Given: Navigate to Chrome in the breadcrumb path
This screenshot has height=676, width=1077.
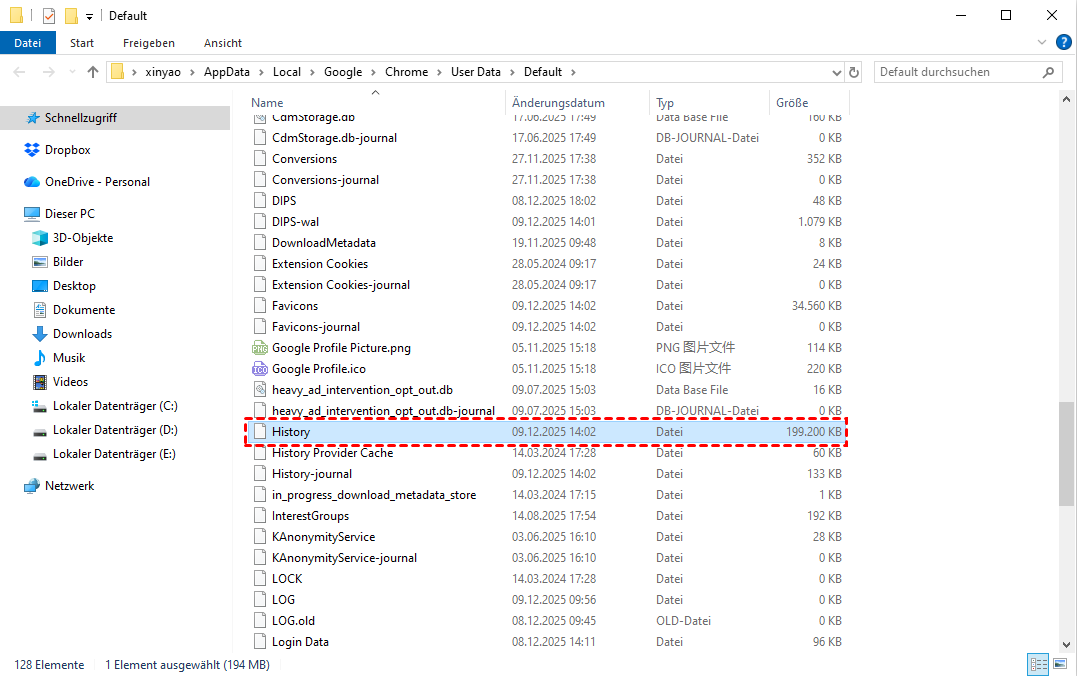Looking at the screenshot, I should click(406, 72).
